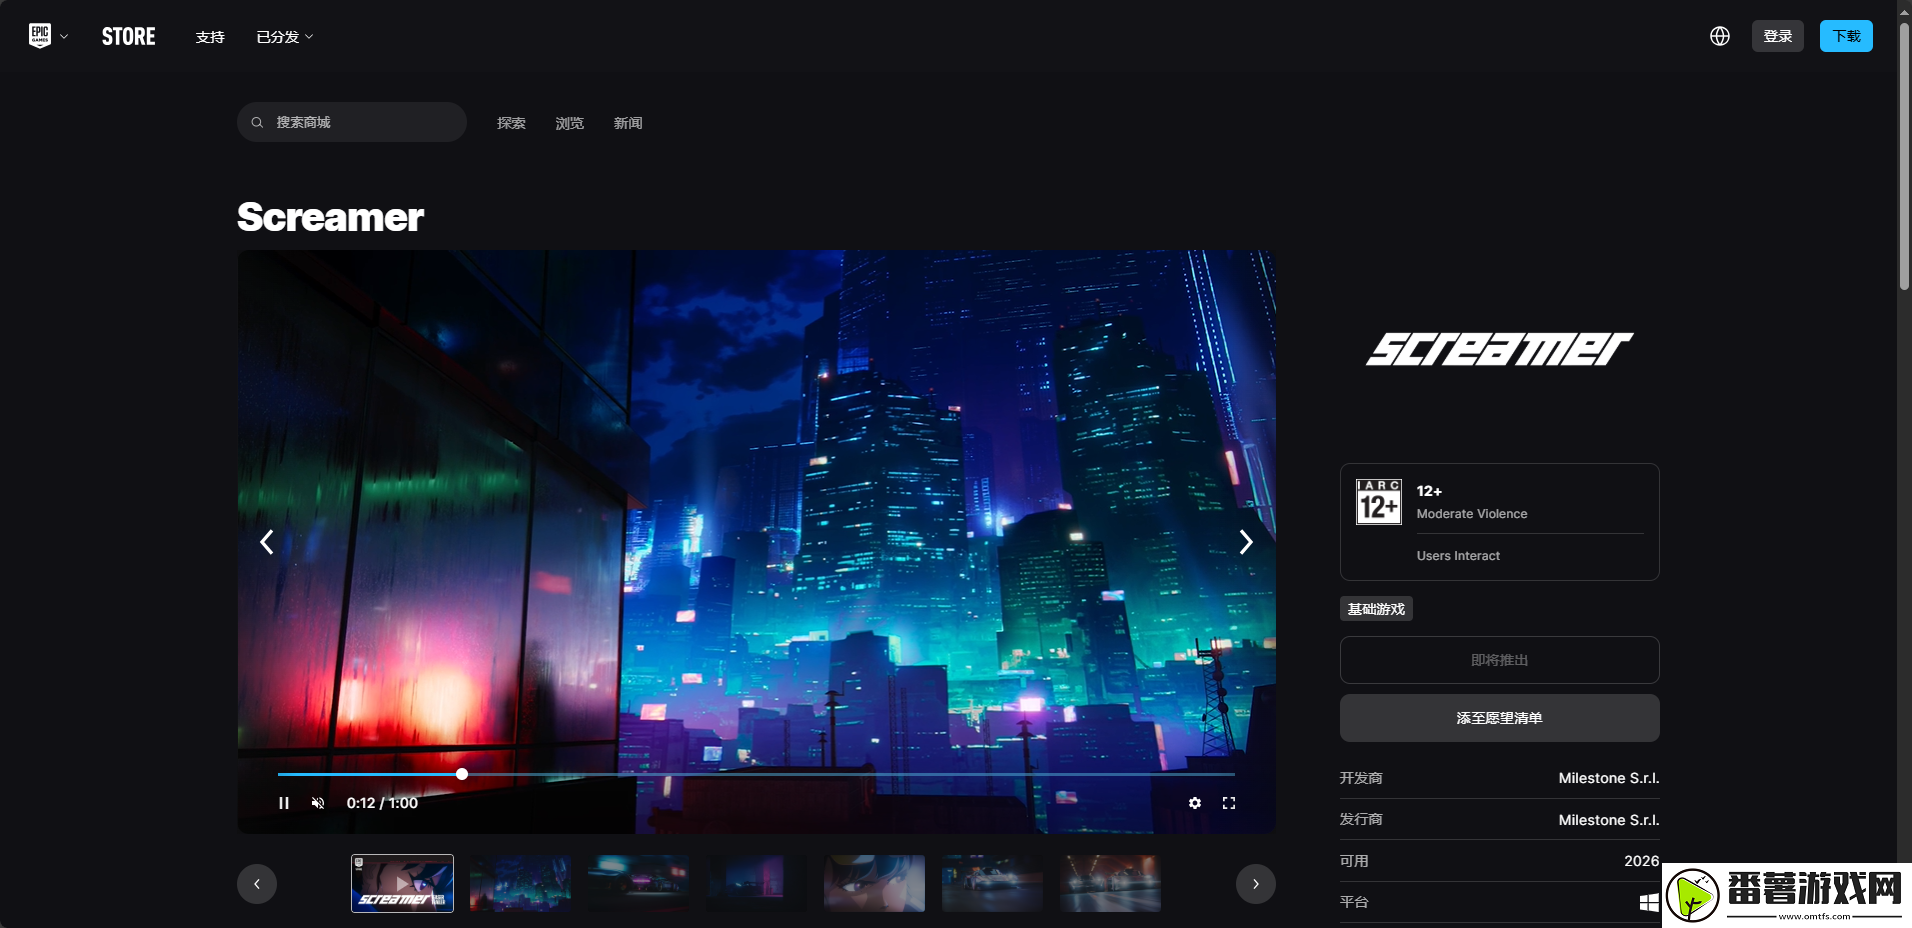The height and width of the screenshot is (928, 1912).
Task: Pause the Screamer trailer video
Action: [x=284, y=803]
